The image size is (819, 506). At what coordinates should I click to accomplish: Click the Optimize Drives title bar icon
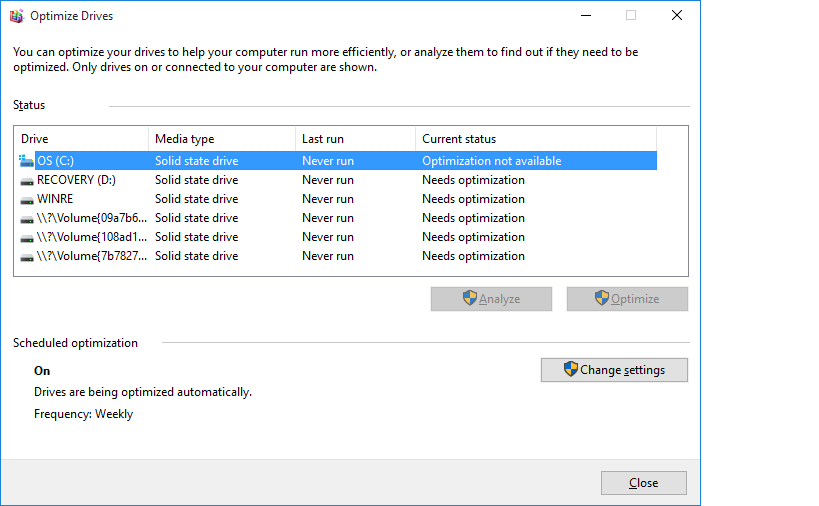pos(17,16)
